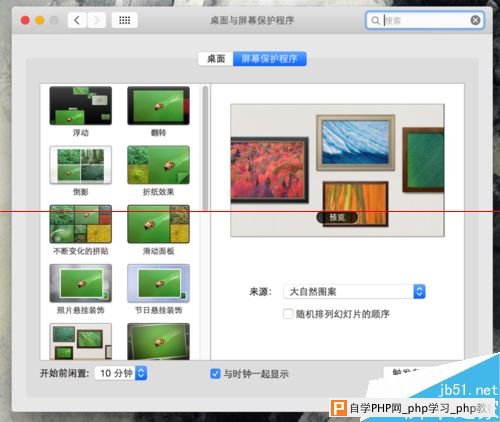The height and width of the screenshot is (422, 500).
Task: Click the 预览 button on the preview
Action: point(337,217)
